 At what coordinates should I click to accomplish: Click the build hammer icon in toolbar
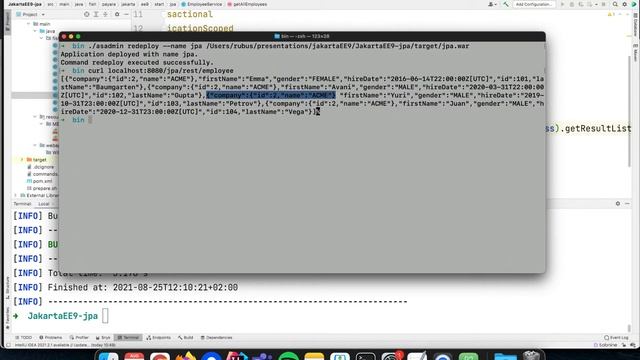(506, 4)
